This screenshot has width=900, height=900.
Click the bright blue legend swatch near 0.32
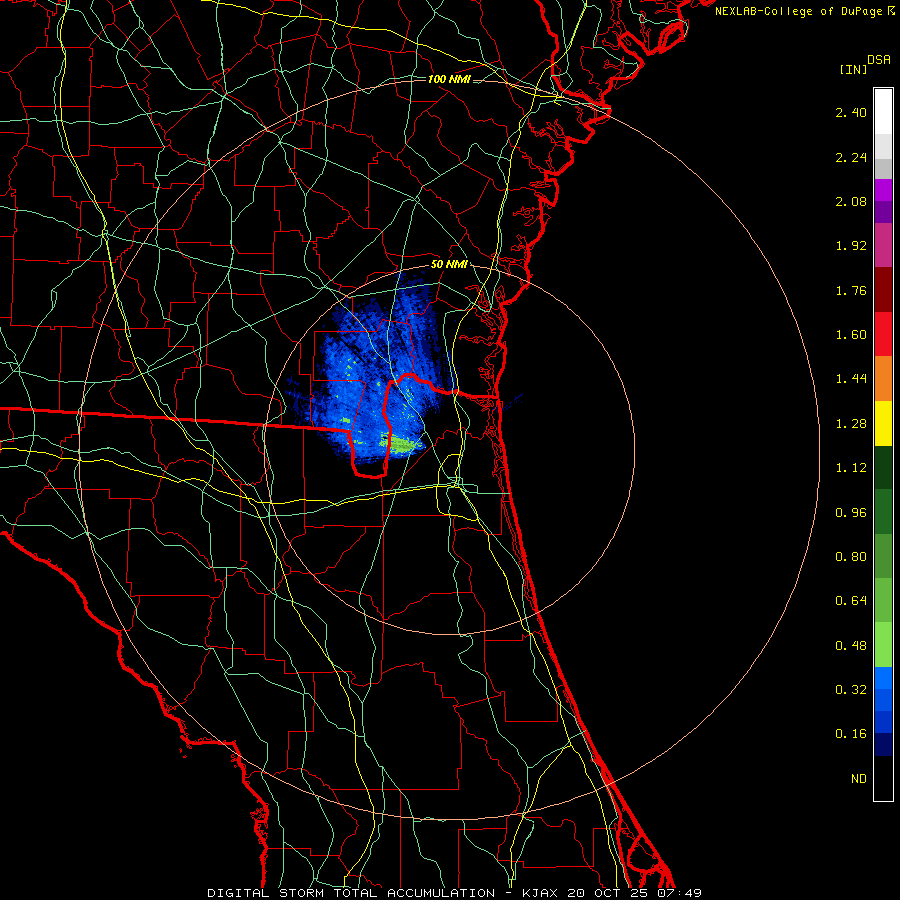pos(883,678)
